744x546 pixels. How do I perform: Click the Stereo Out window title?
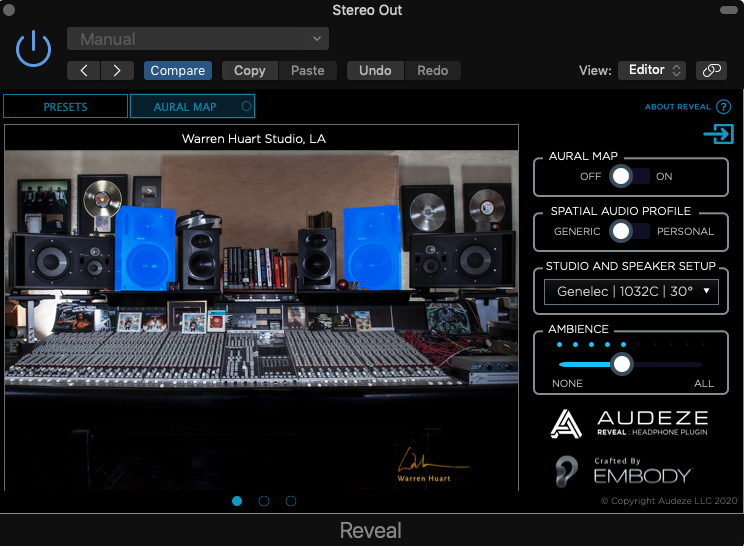(367, 10)
